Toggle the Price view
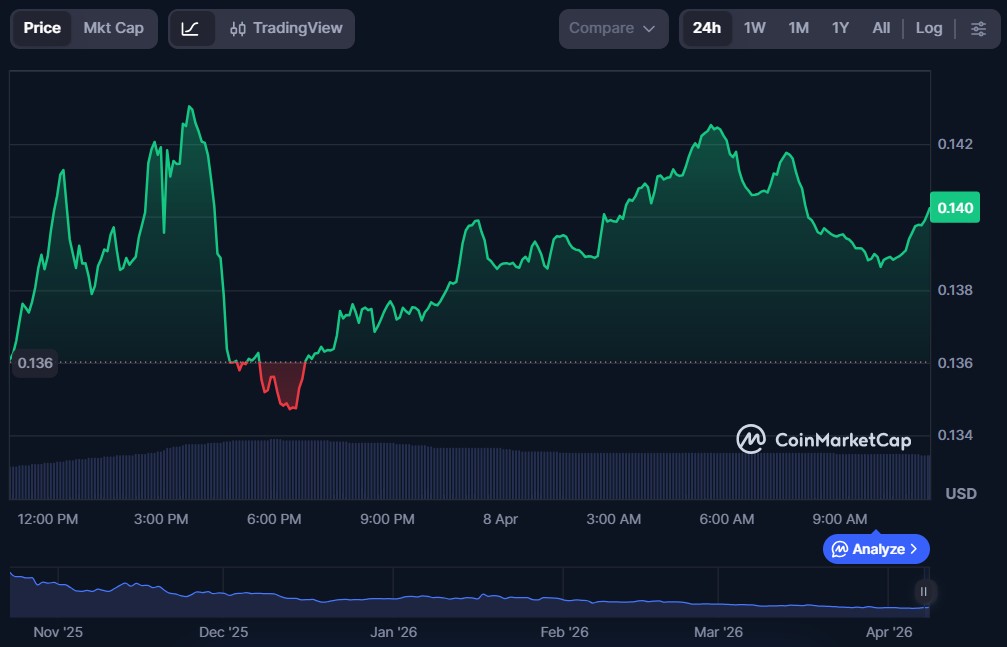Screen dimensions: 1007x647 (42, 28)
